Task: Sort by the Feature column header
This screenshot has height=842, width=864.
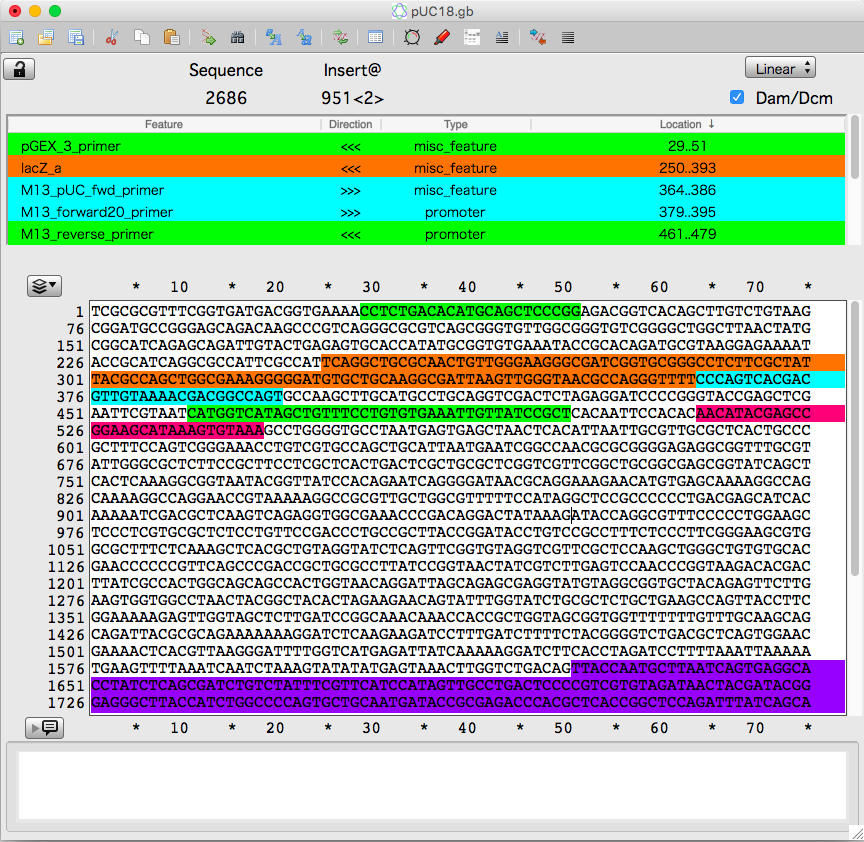Action: (x=164, y=124)
